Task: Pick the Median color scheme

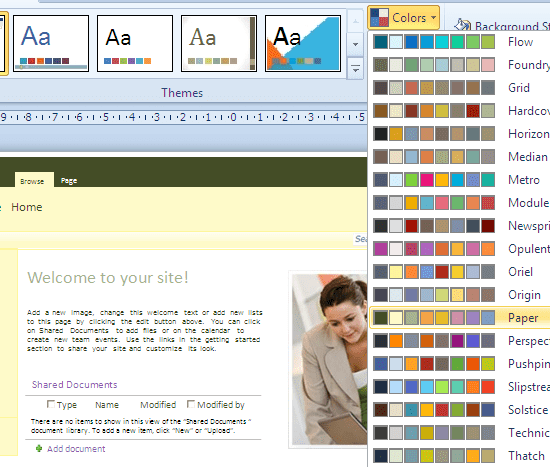Action: [x=460, y=157]
